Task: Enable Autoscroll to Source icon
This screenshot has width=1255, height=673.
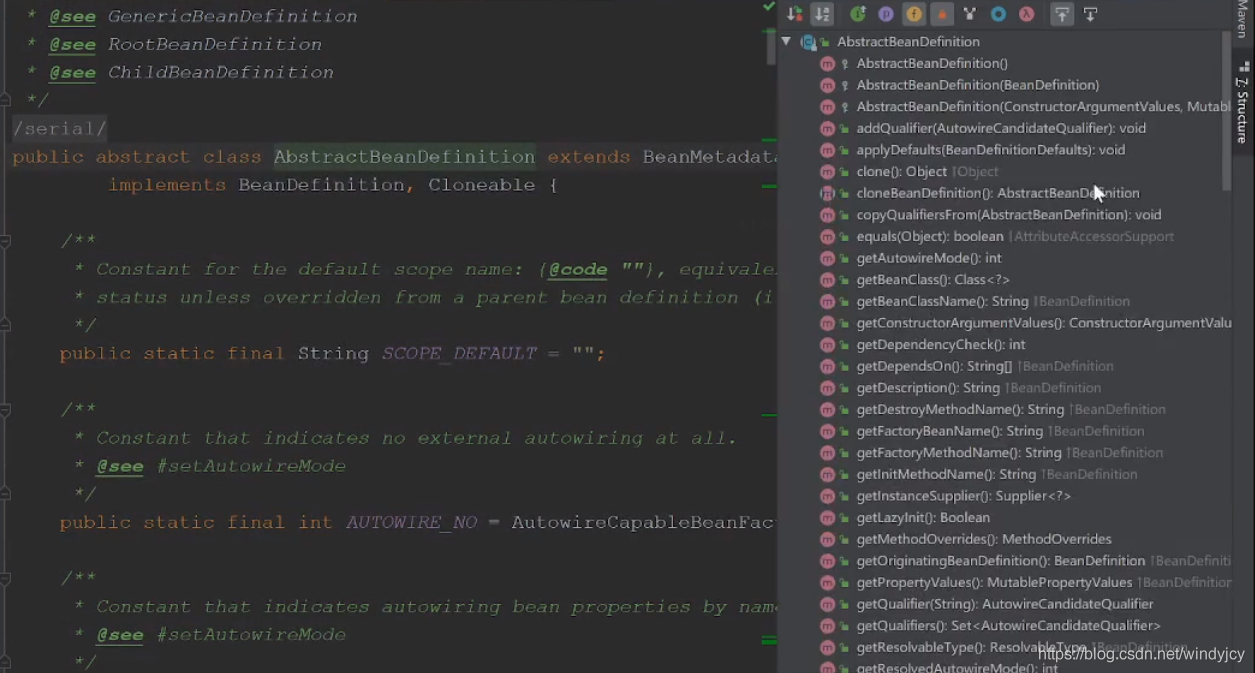Action: pyautogui.click(x=1062, y=14)
